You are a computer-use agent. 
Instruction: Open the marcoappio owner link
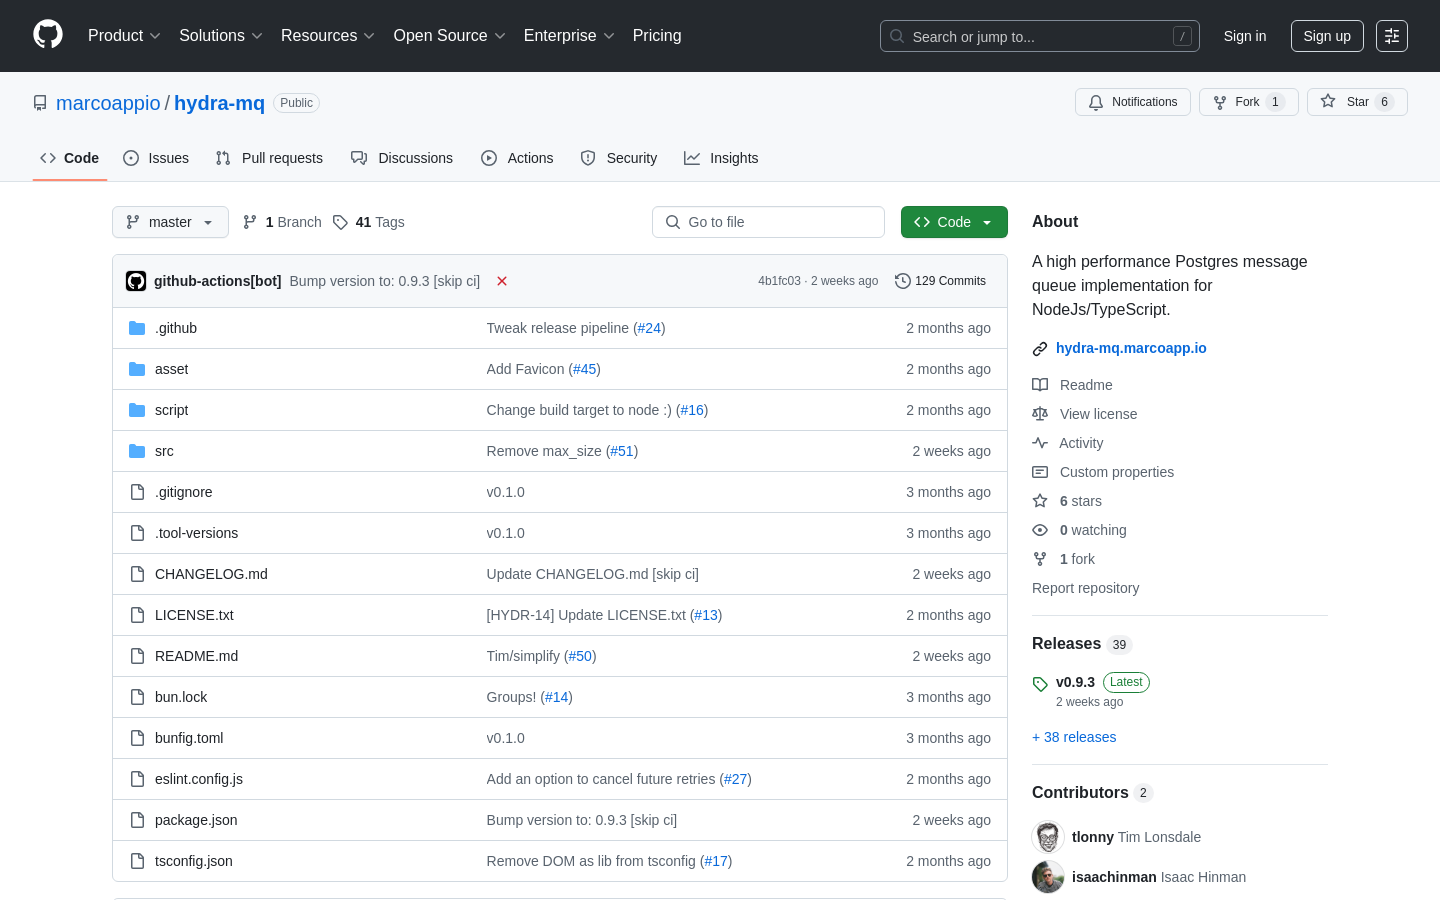(108, 103)
